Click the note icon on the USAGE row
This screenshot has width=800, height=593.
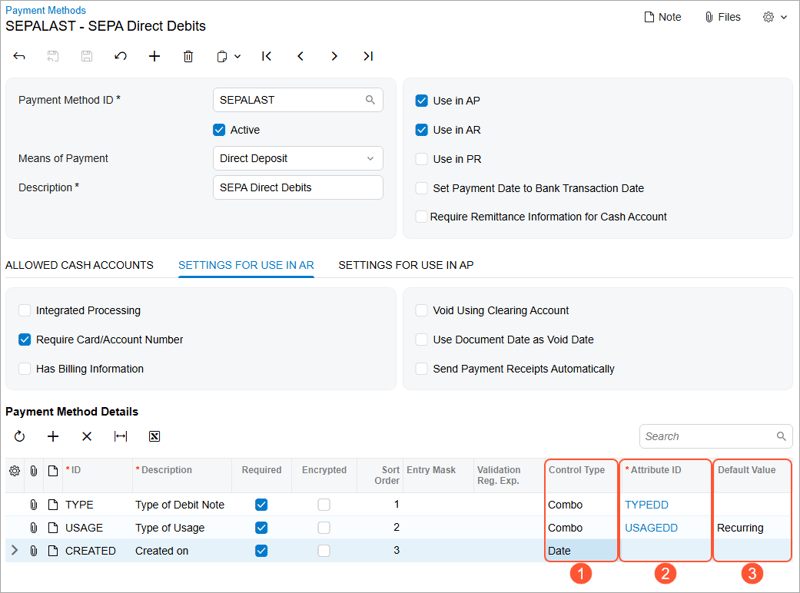pyautogui.click(x=53, y=528)
